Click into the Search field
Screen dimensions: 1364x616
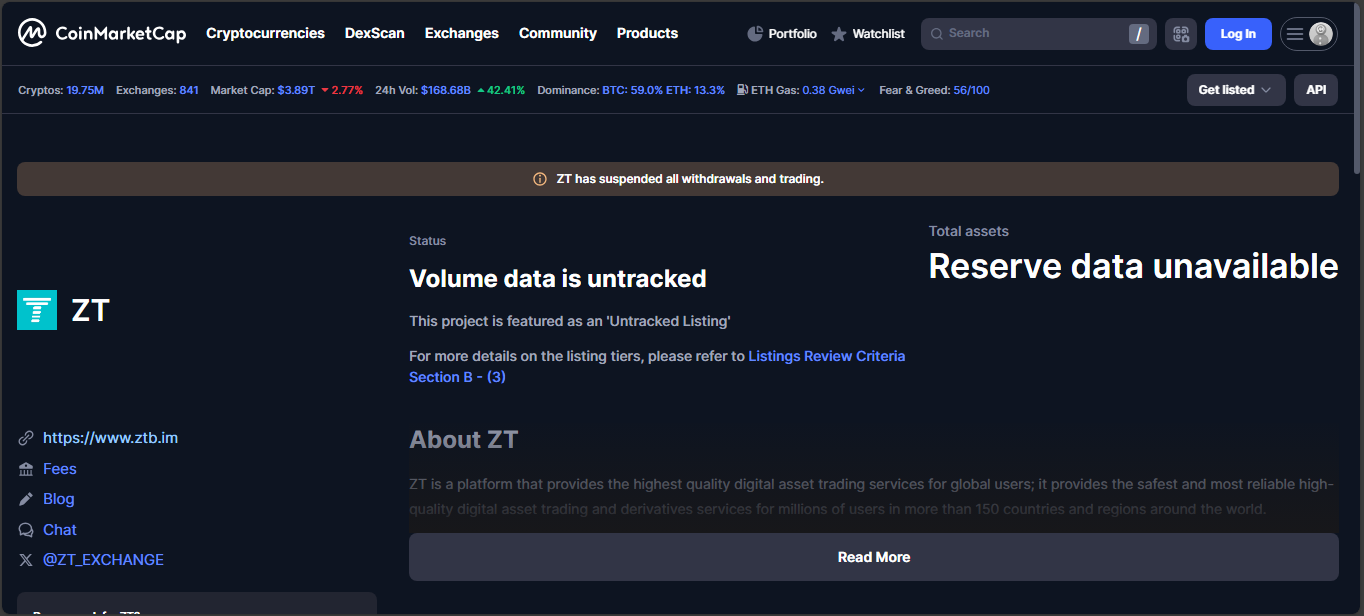[x=1030, y=34]
